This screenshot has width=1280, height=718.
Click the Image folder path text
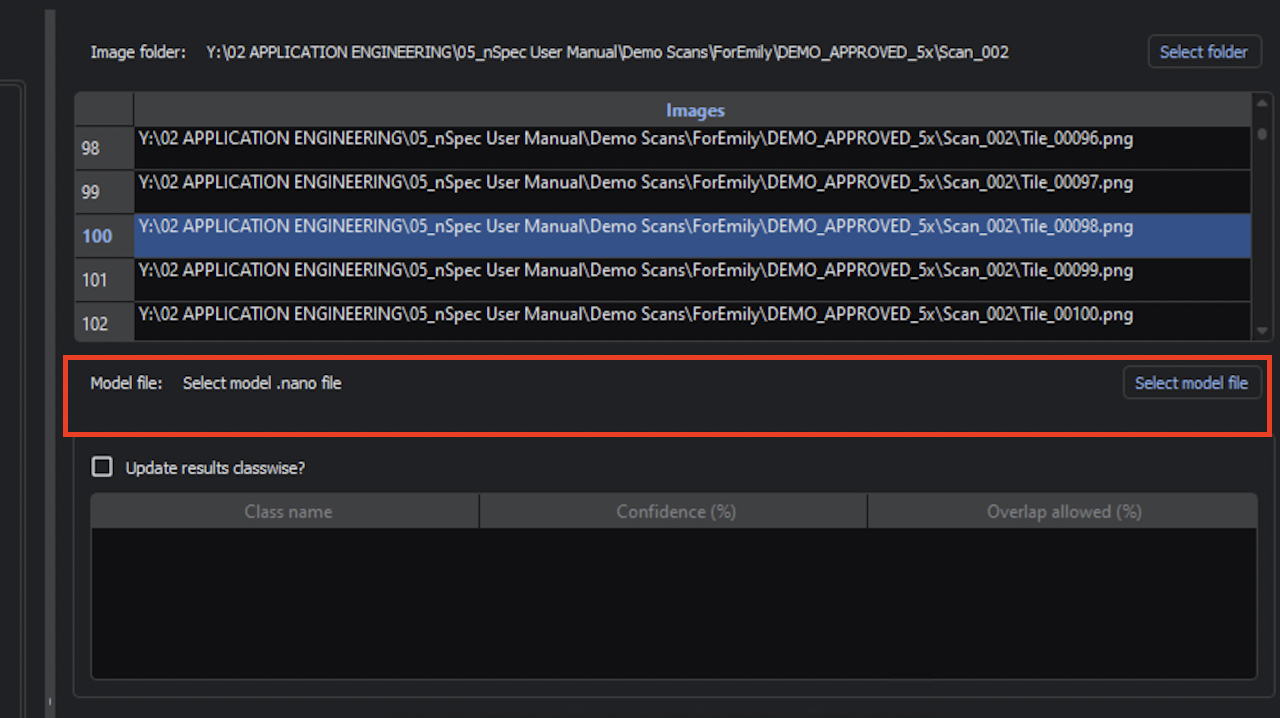click(607, 51)
